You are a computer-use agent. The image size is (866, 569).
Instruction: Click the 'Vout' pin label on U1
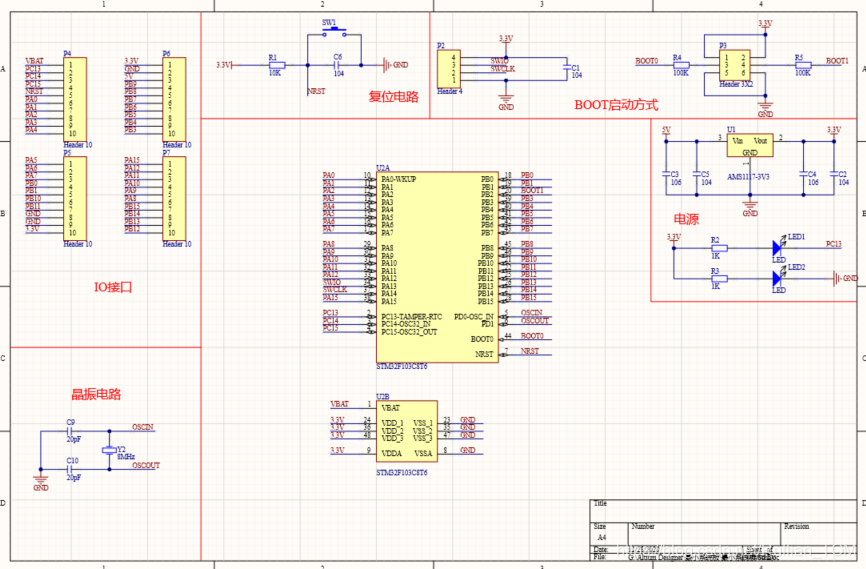(761, 141)
